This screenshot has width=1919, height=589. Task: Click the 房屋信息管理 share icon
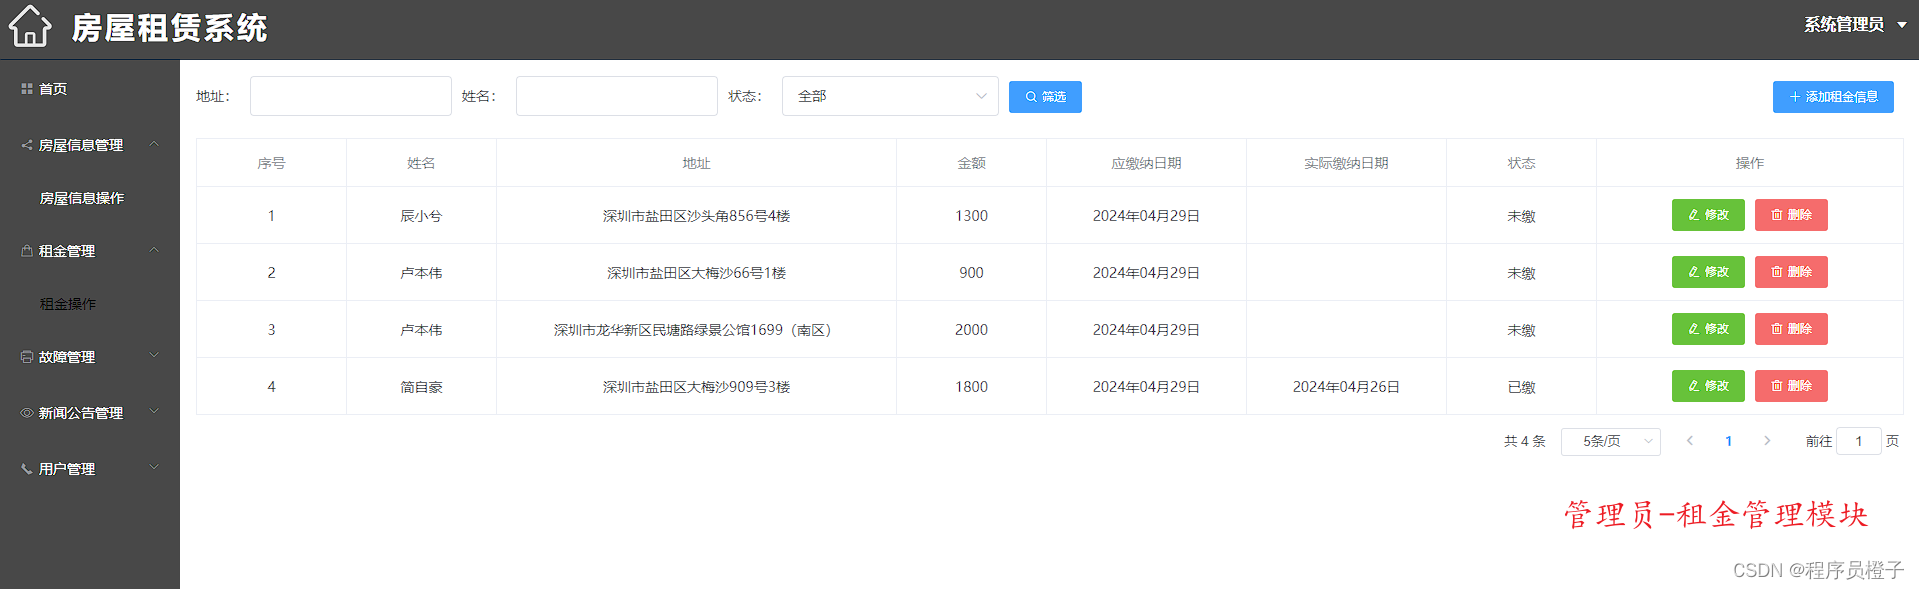point(27,145)
